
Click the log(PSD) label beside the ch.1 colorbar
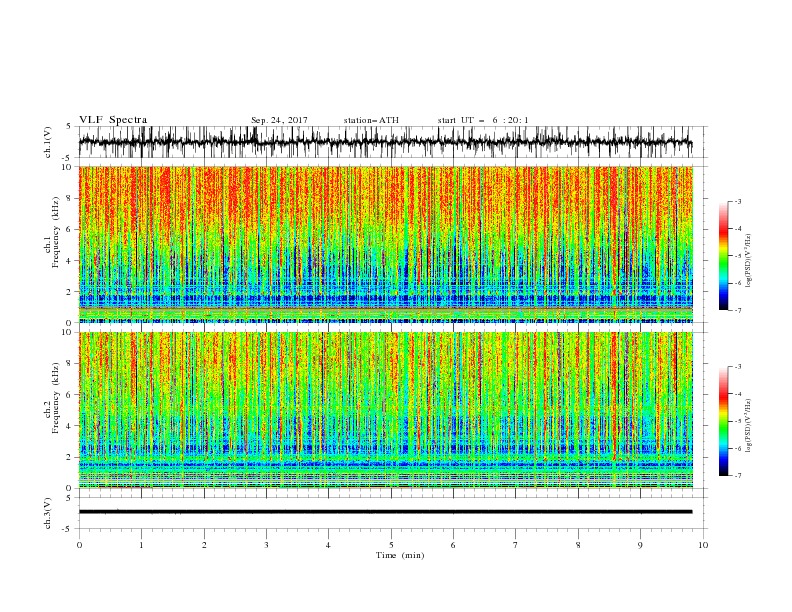tap(749, 261)
